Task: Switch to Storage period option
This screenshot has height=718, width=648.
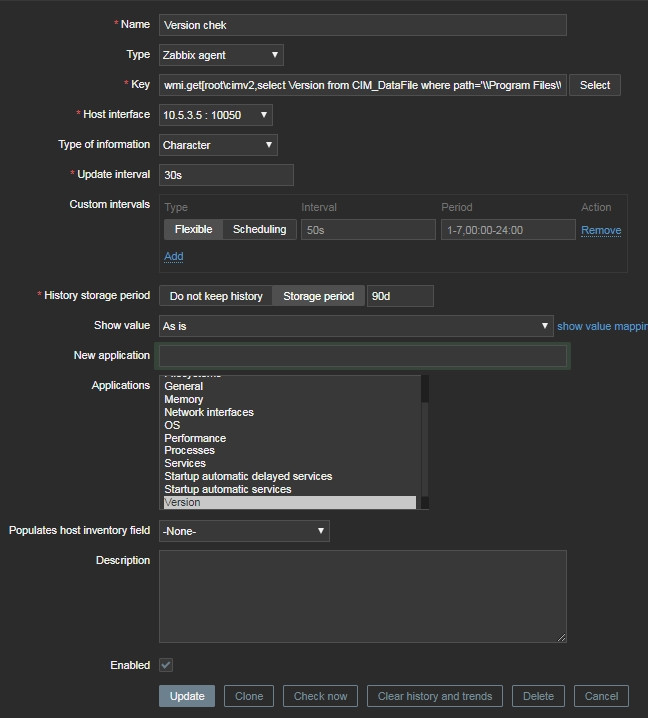Action: [x=318, y=296]
